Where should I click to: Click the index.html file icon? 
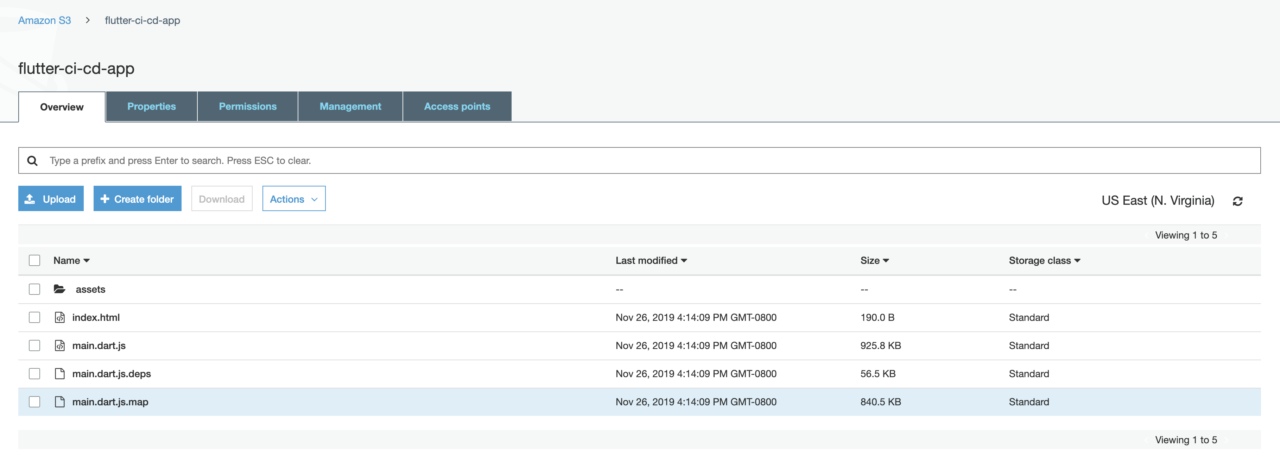pos(60,318)
